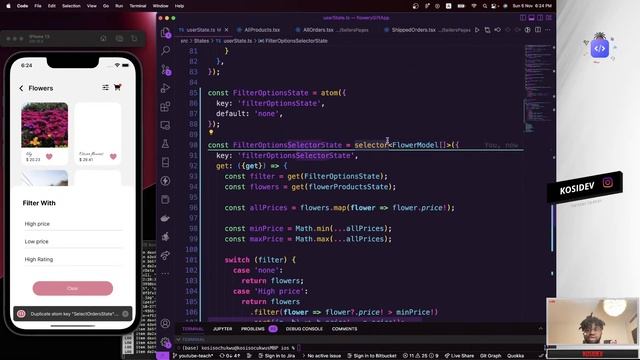
Task: Click the Run file play icon in editor toolbar
Action: tap(477, 30)
